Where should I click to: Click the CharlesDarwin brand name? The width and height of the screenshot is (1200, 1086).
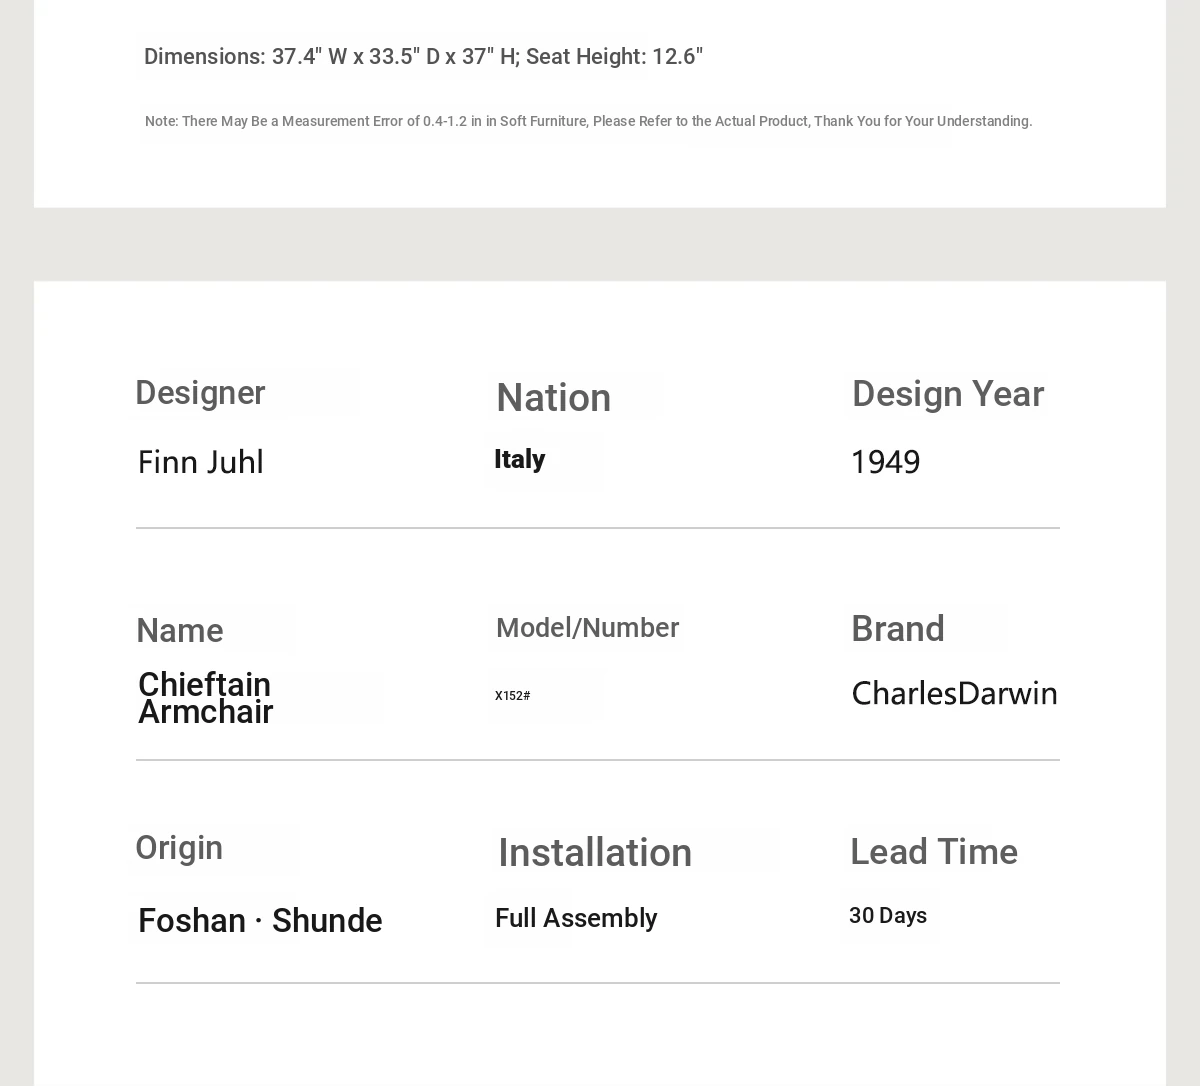[954, 693]
